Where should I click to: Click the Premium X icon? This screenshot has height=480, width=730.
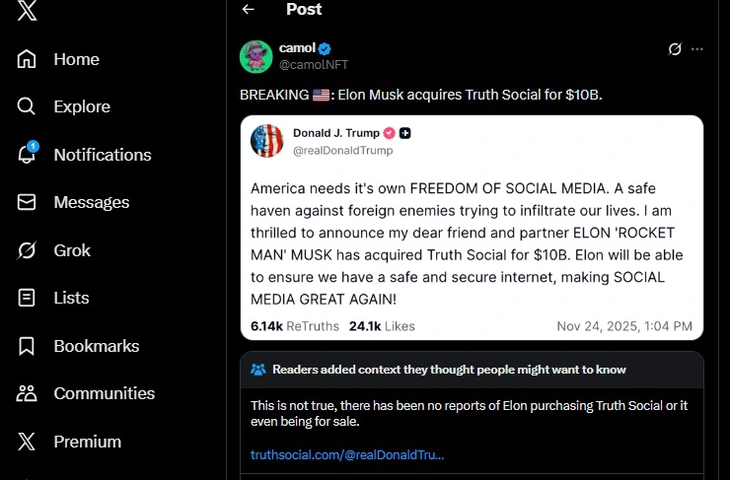(x=27, y=441)
